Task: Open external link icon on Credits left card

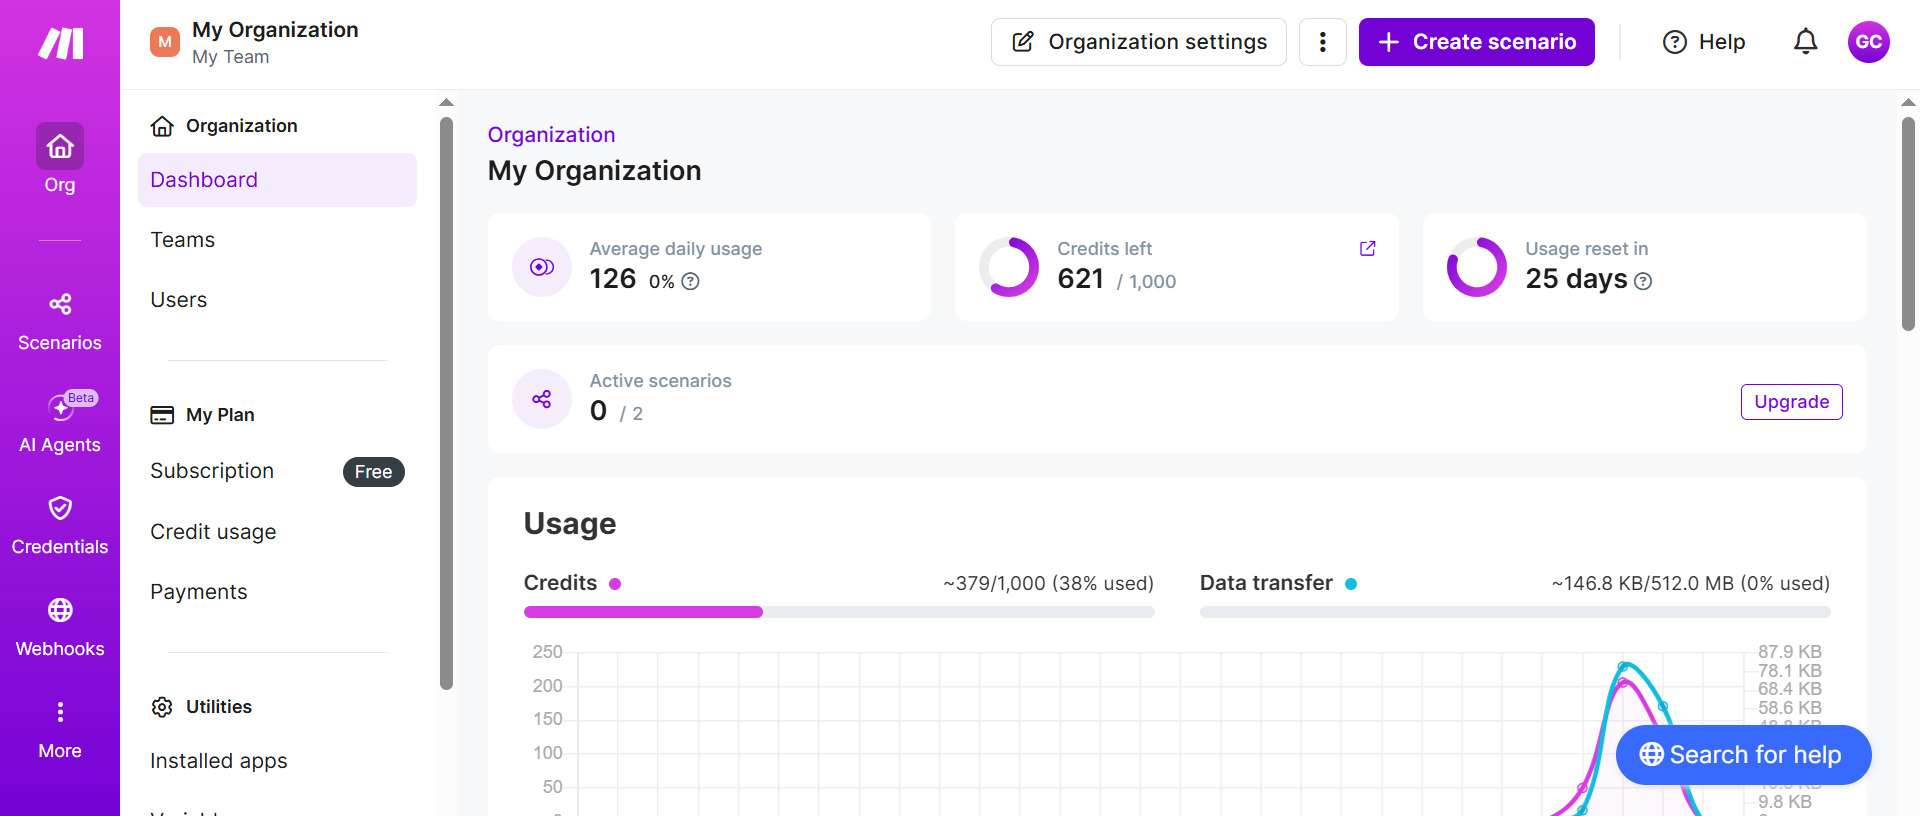Action: click(1367, 249)
